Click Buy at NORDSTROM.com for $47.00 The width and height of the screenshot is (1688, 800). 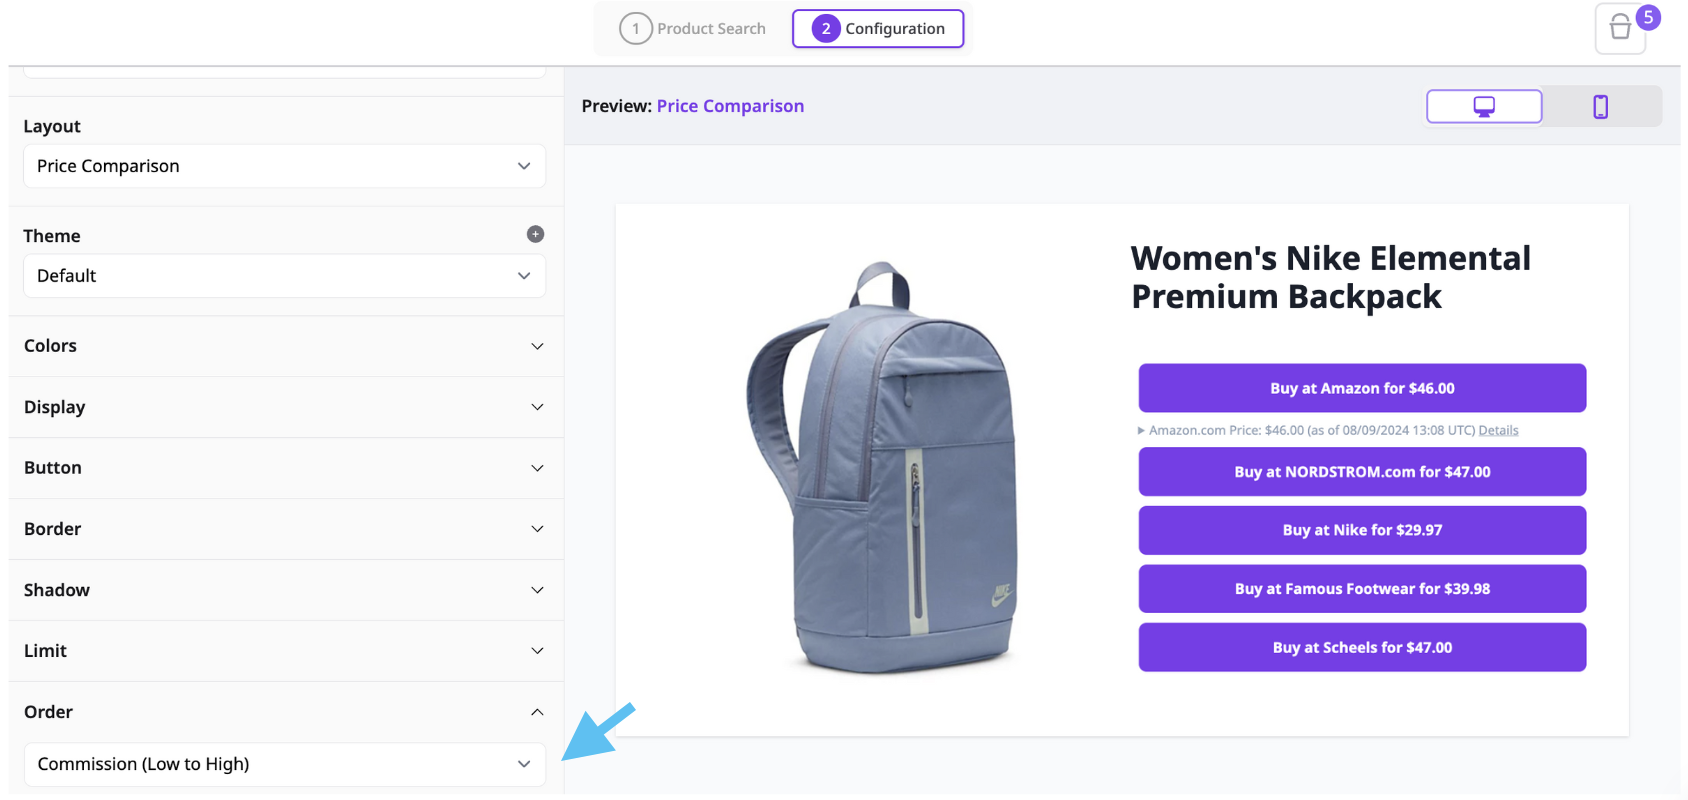(x=1362, y=472)
